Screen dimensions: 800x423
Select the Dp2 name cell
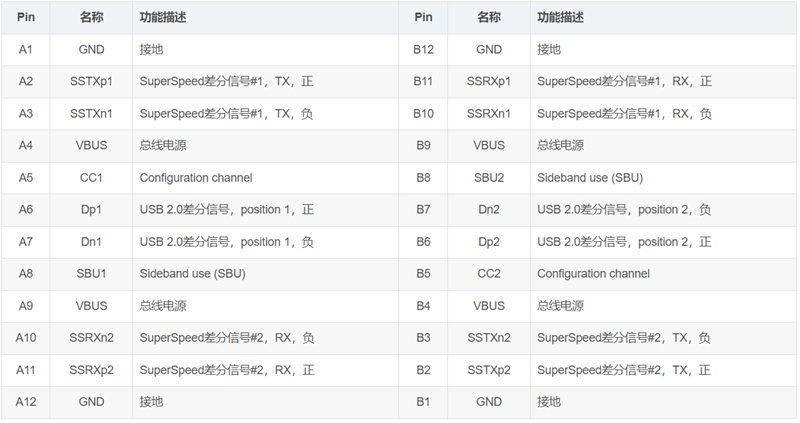point(489,241)
